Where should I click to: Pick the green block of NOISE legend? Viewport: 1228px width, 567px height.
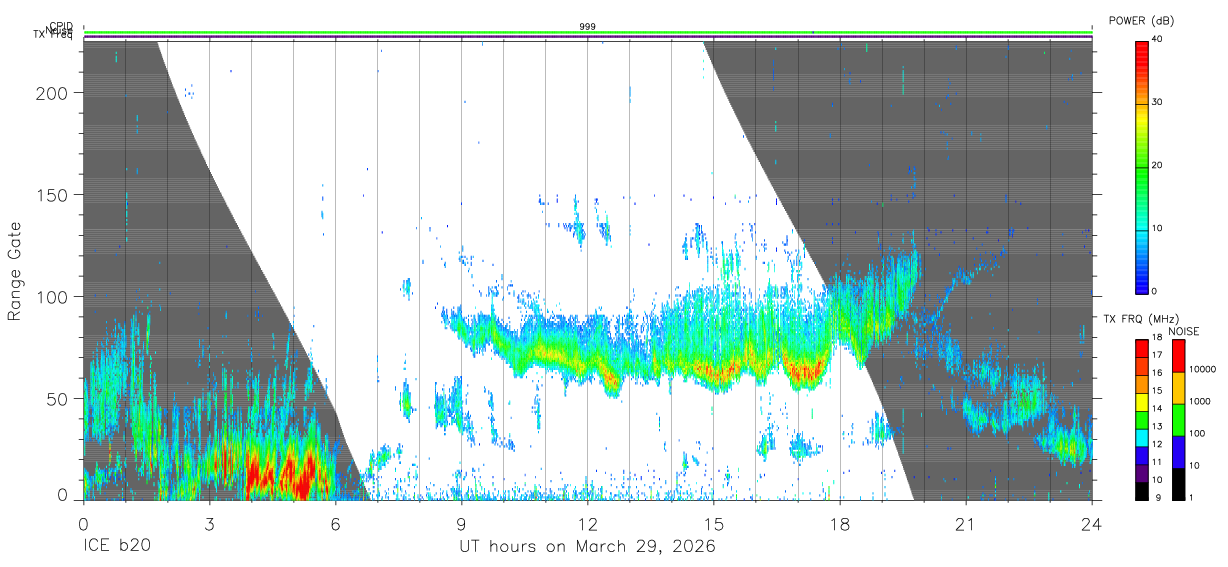[x=1178, y=420]
